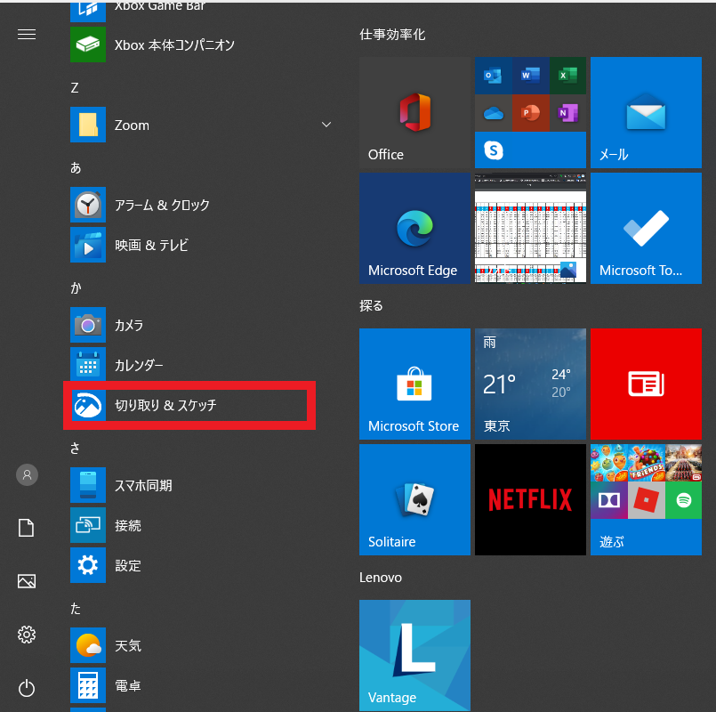716x712 pixels.
Task: Open the Spotify icon in 遊ぶ tile
Action: (684, 500)
